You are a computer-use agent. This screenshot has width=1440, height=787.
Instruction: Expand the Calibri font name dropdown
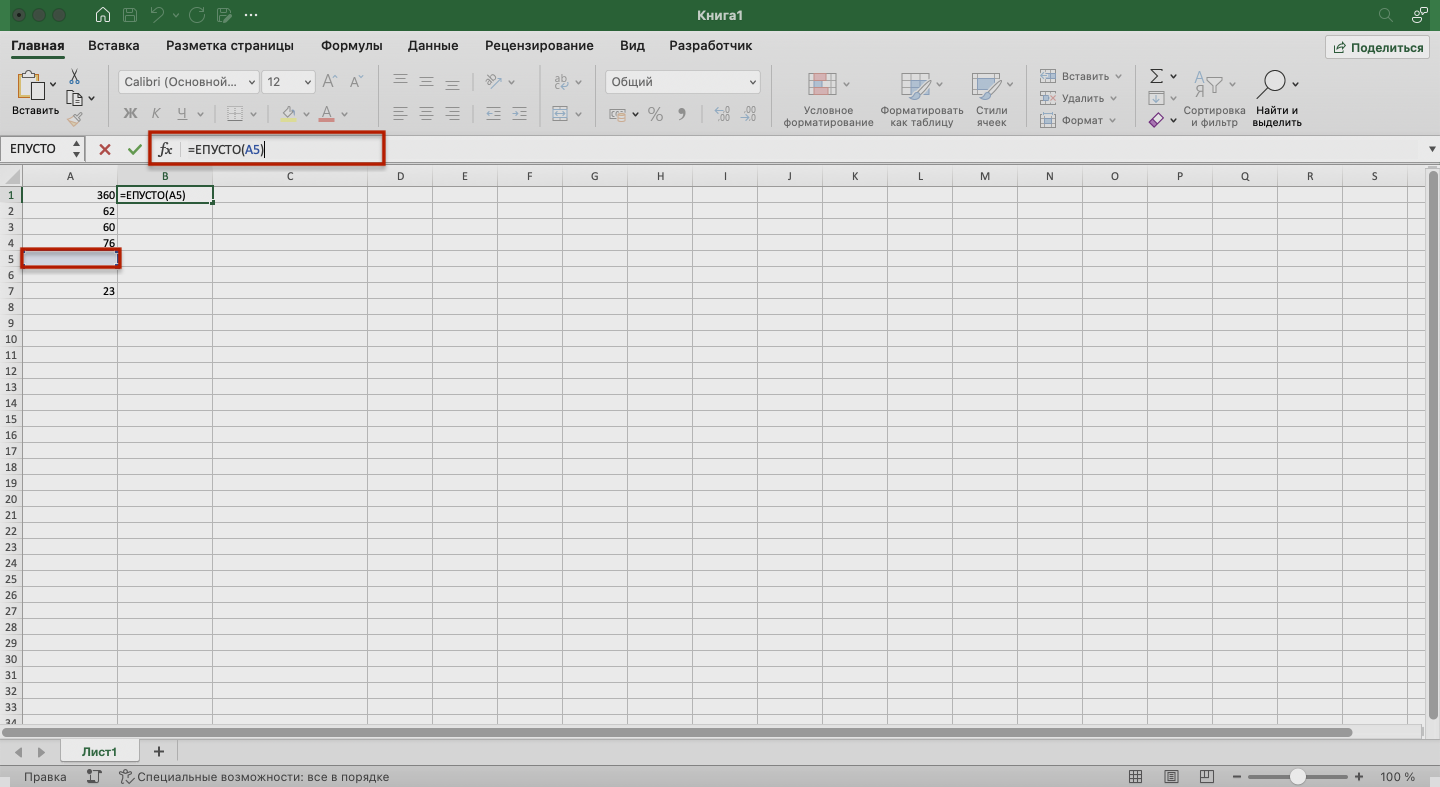coord(250,82)
